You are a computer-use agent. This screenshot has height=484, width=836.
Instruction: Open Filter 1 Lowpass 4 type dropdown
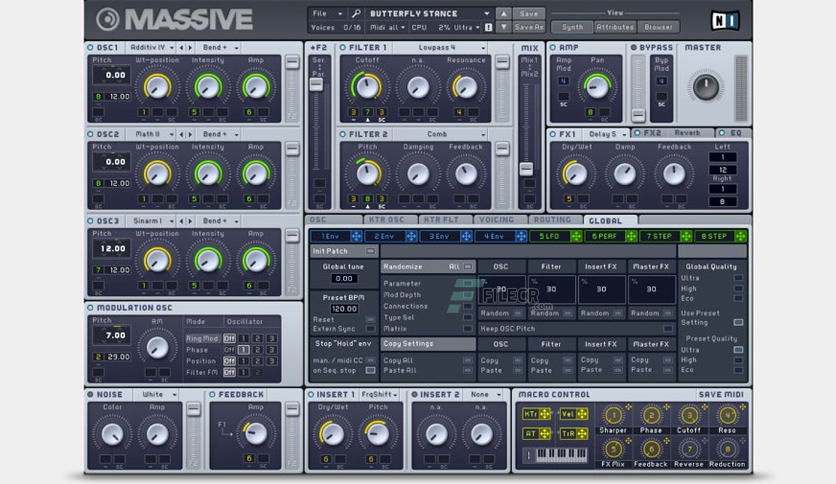(x=441, y=47)
